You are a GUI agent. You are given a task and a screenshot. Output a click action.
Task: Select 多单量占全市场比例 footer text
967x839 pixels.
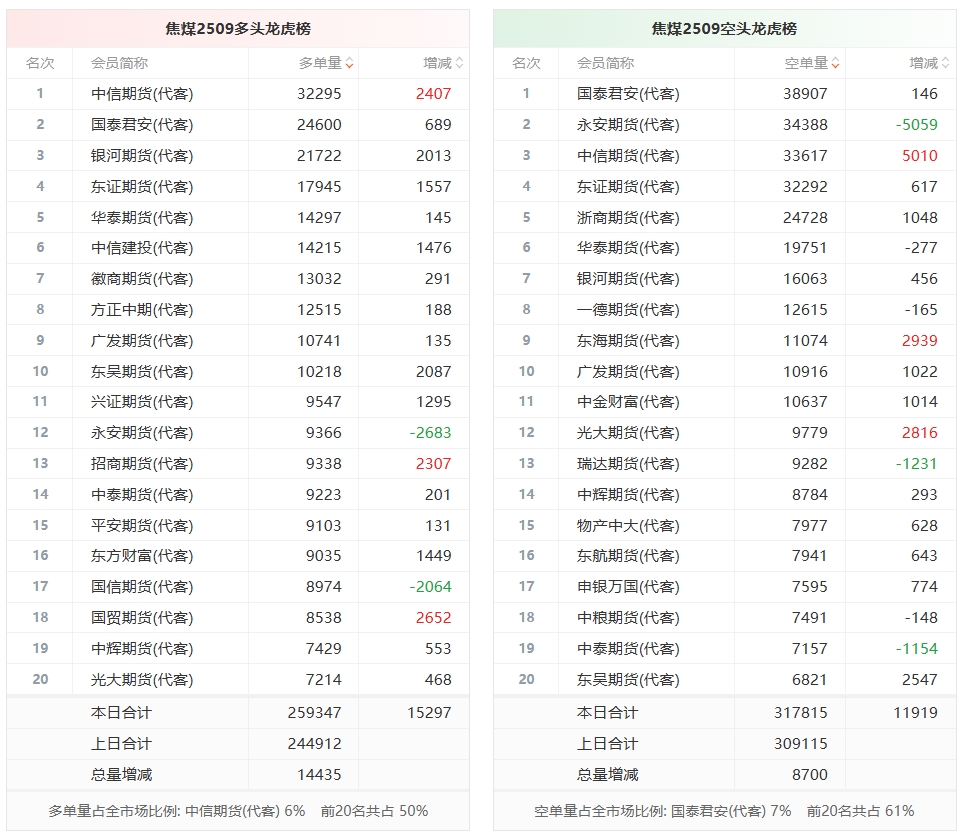click(x=238, y=811)
